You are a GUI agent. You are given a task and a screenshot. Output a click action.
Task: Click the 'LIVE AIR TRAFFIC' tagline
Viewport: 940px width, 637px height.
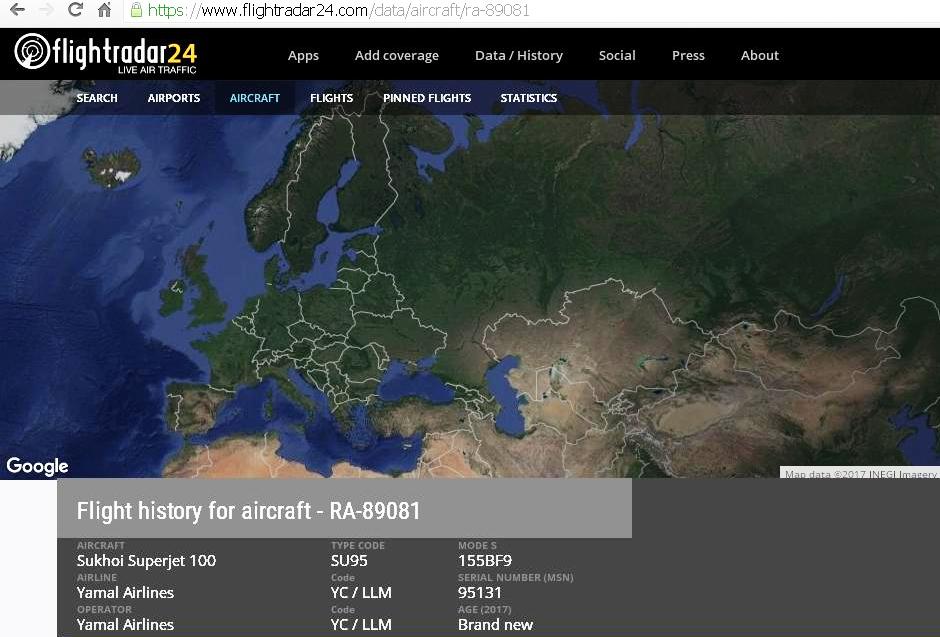coord(157,70)
